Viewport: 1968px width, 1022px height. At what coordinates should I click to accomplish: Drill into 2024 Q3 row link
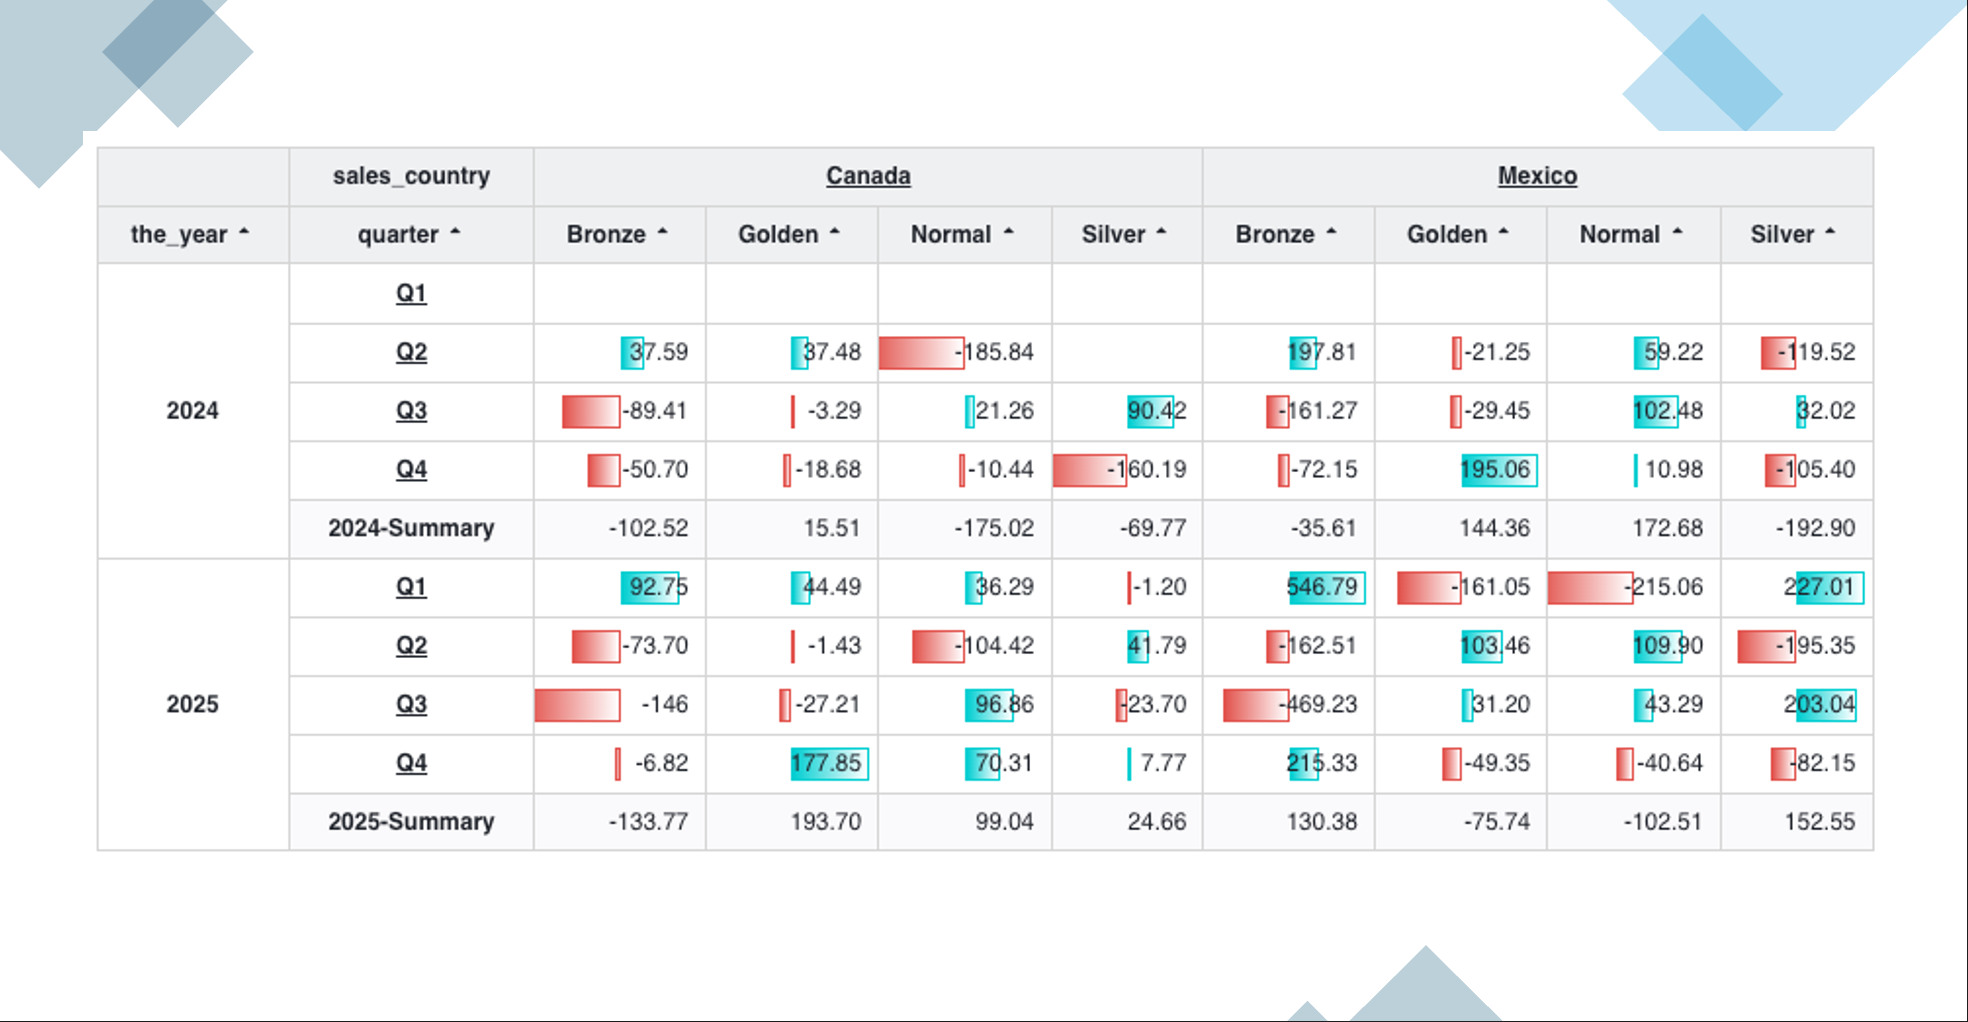click(x=411, y=411)
